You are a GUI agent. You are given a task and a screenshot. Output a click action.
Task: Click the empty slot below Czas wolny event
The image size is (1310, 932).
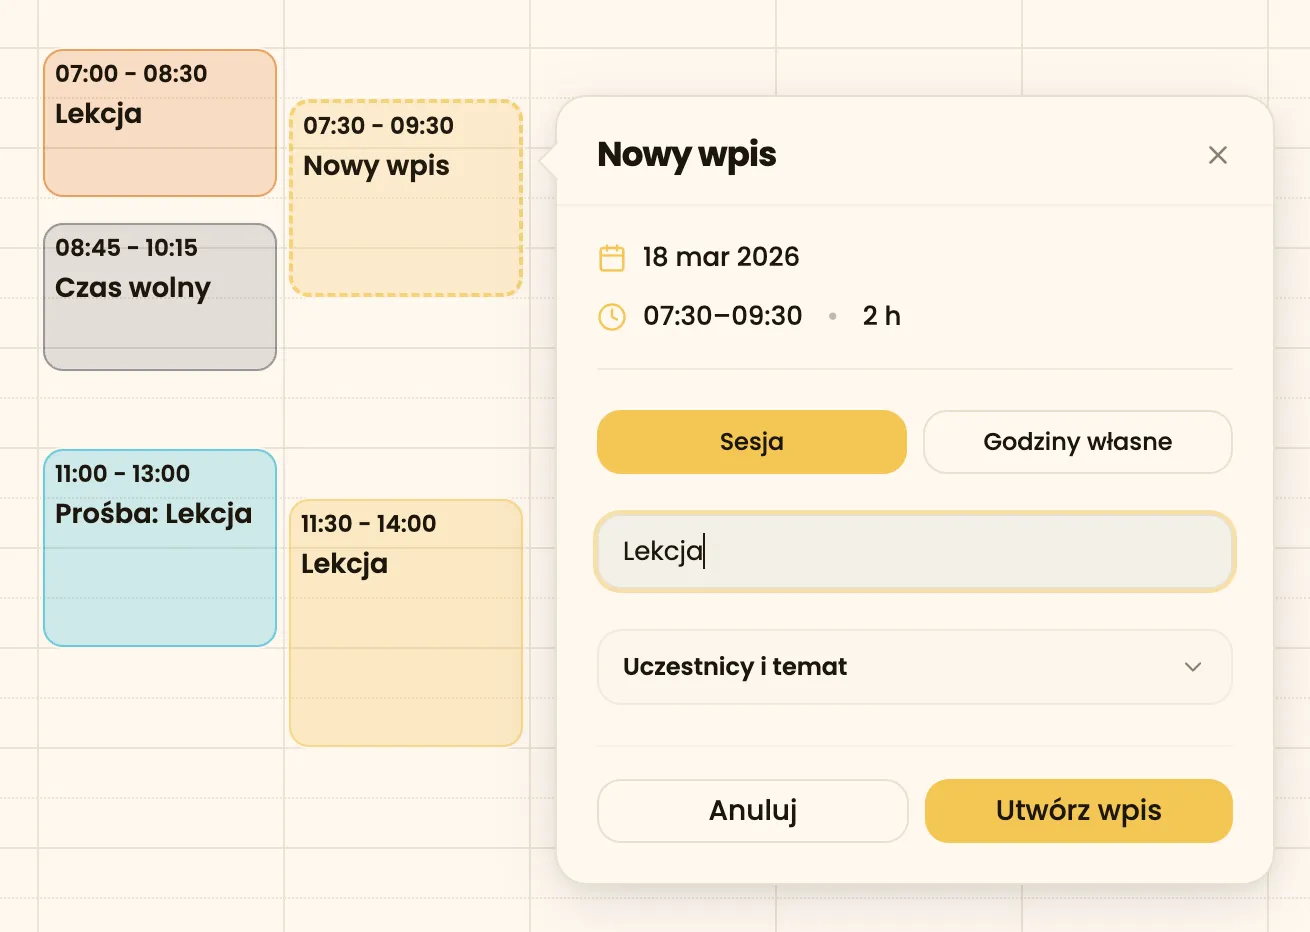(x=160, y=410)
